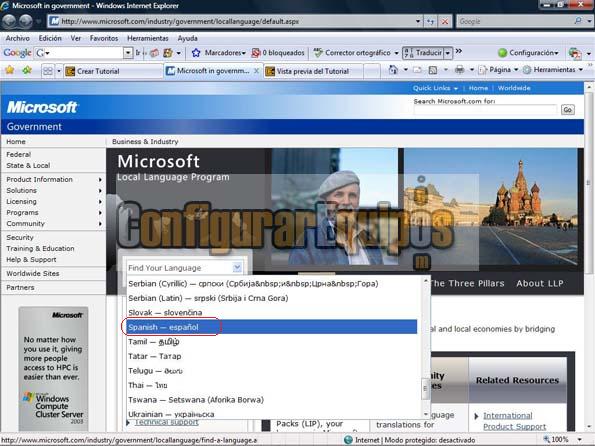Click the toolbar overflow chevron next to Traducir
Viewport: 595px width, 446px height.
coord(459,51)
